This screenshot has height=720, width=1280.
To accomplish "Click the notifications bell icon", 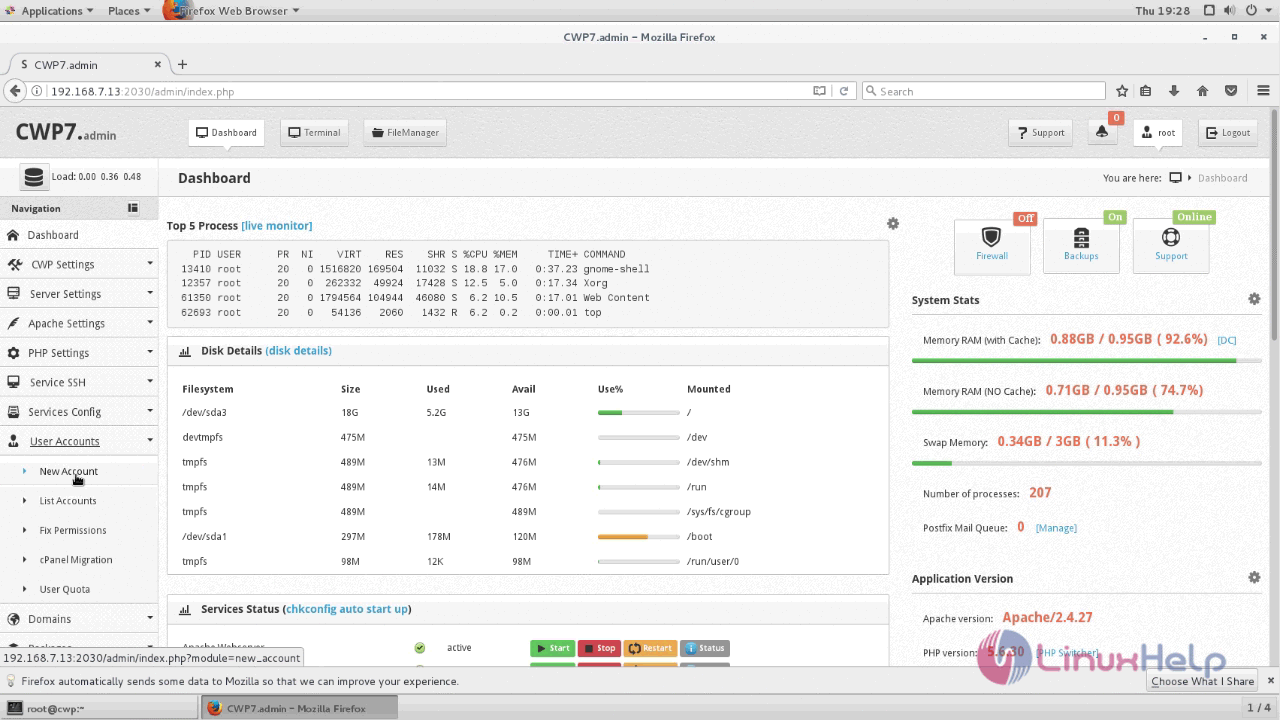I will pos(1102,132).
